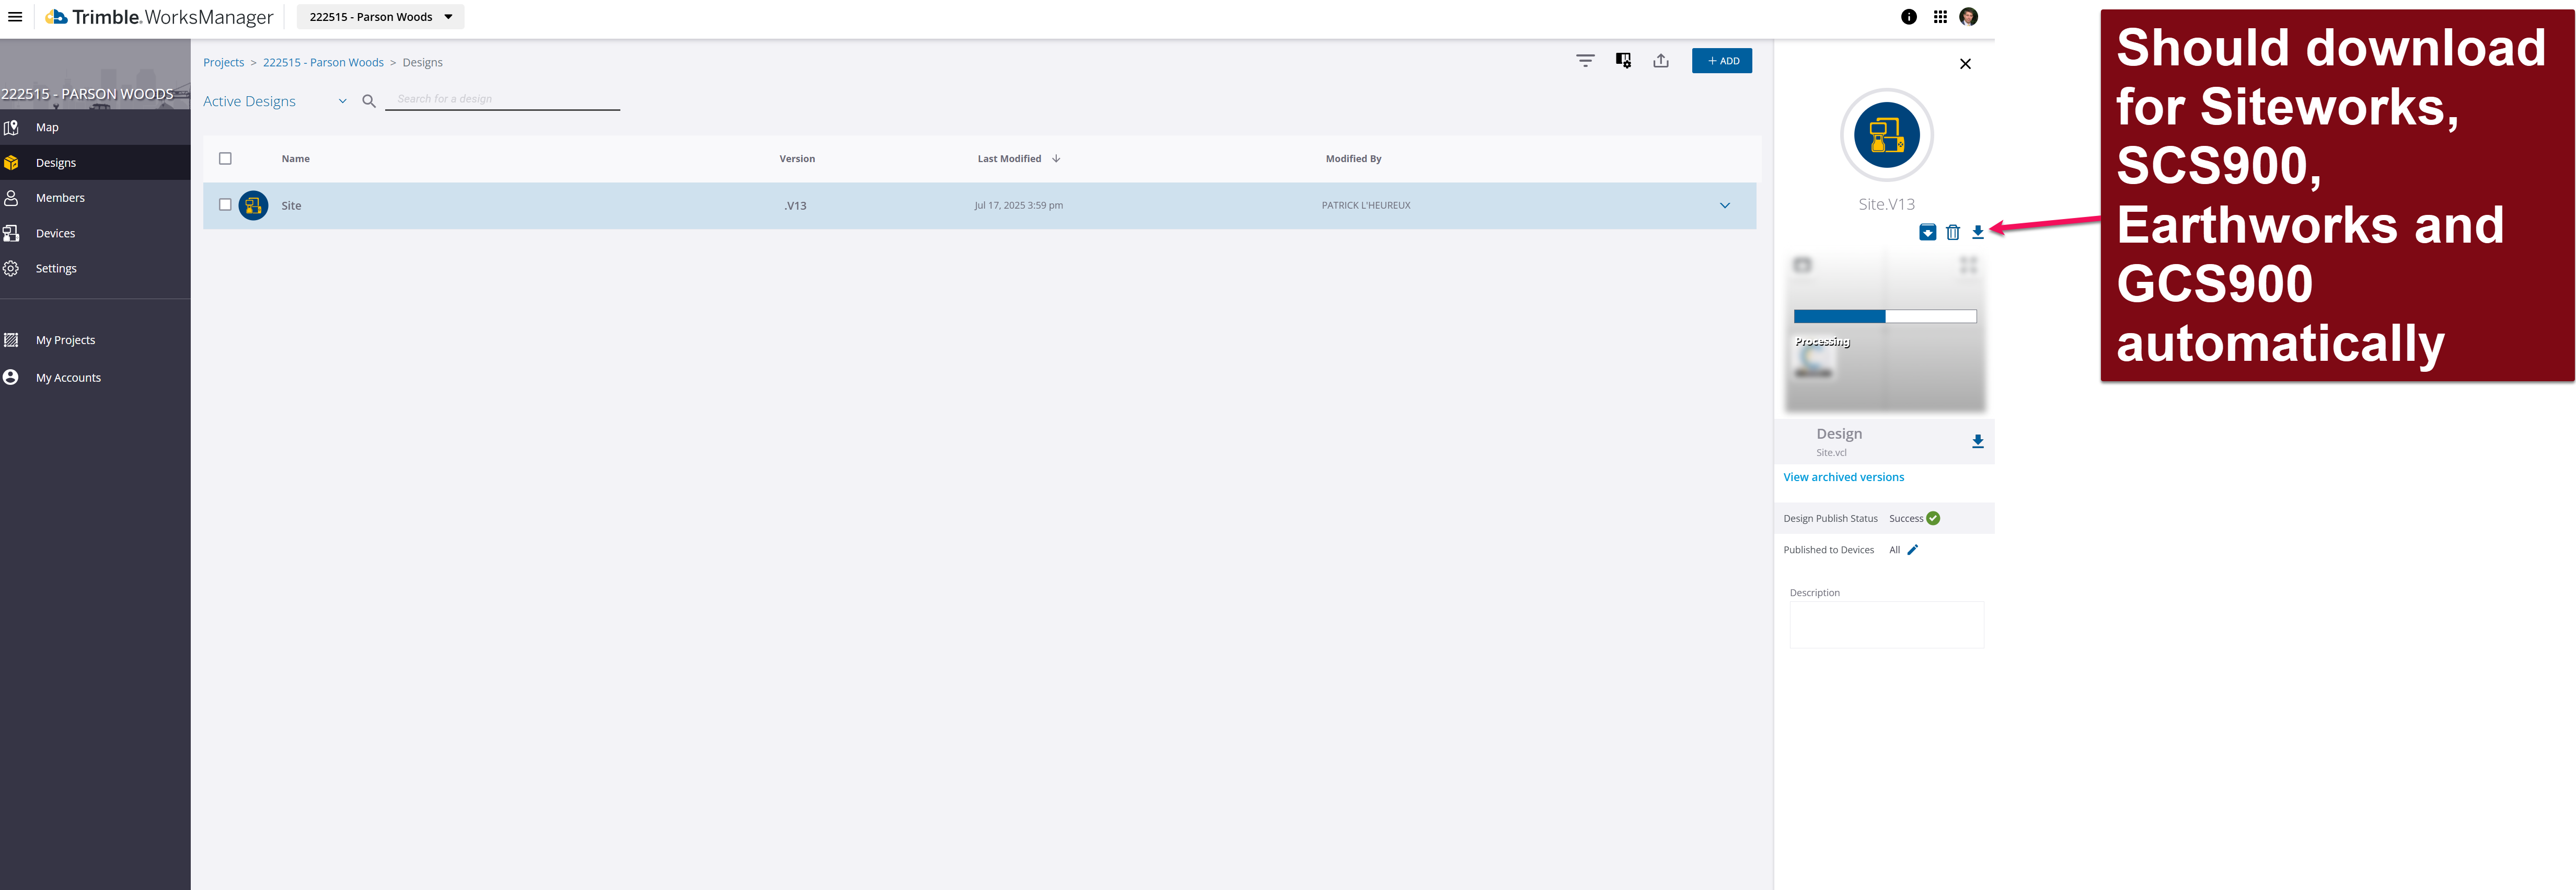The width and height of the screenshot is (2576, 890).
Task: Tick the checkbox for Site design
Action: click(225, 205)
